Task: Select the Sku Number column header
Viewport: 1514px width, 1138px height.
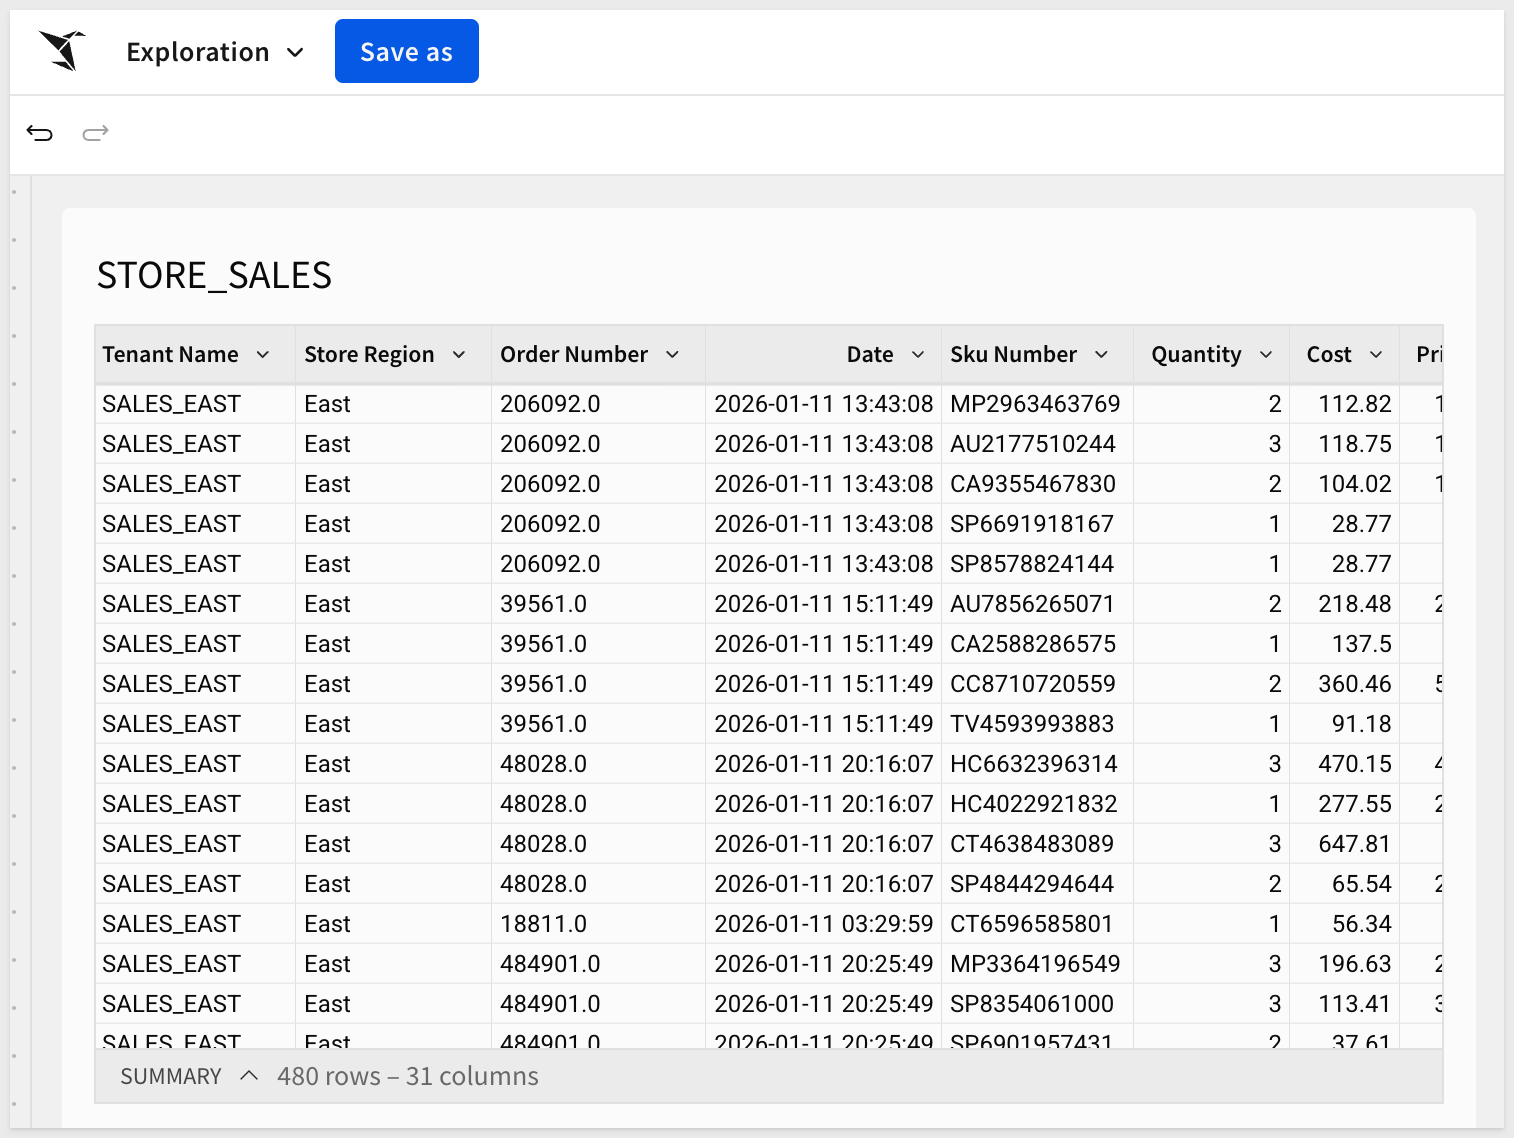Action: point(1013,355)
